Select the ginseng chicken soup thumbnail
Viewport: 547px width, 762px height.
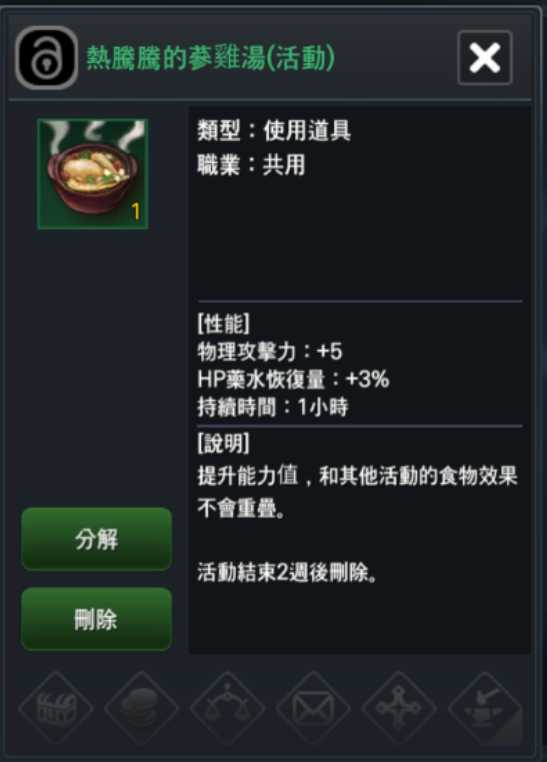point(93,174)
